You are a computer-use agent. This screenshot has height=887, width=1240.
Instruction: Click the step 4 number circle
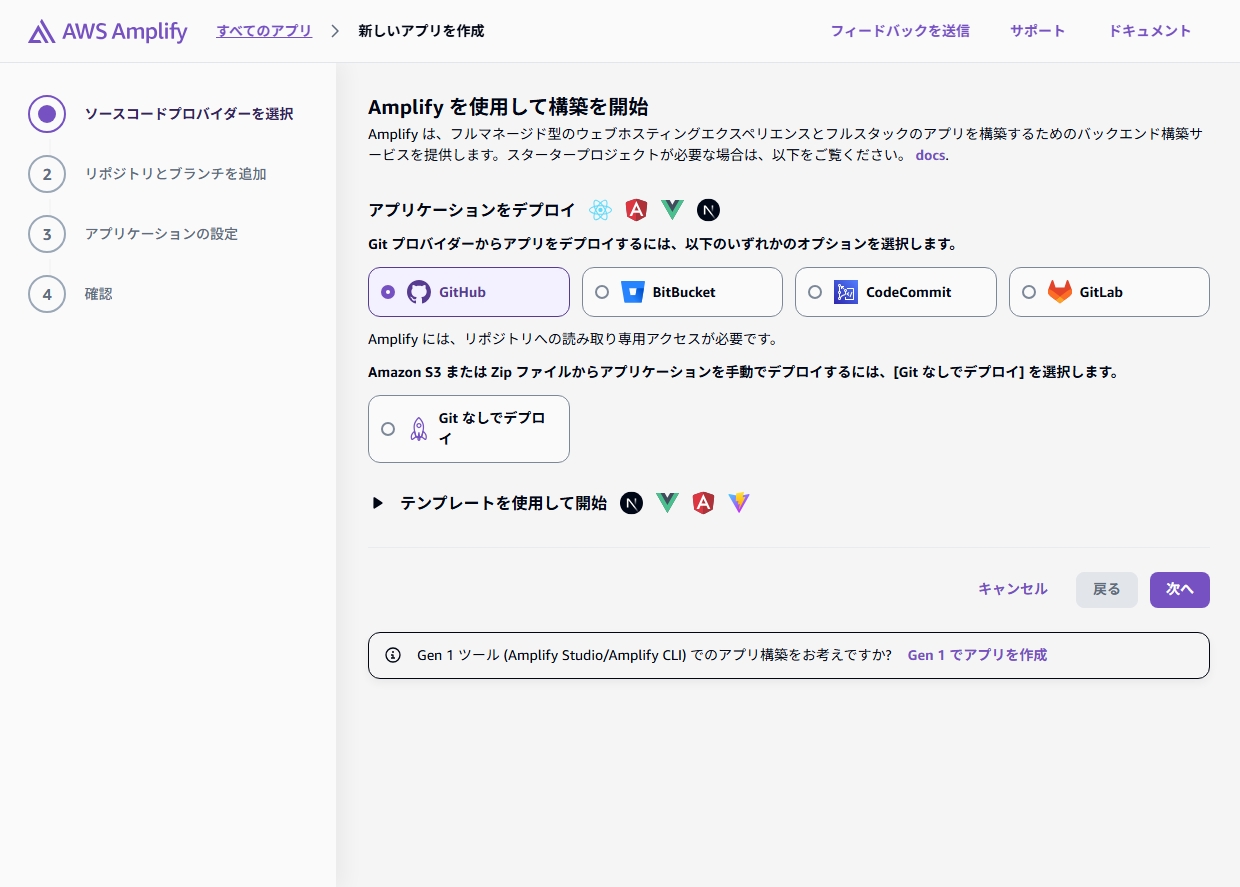(47, 294)
